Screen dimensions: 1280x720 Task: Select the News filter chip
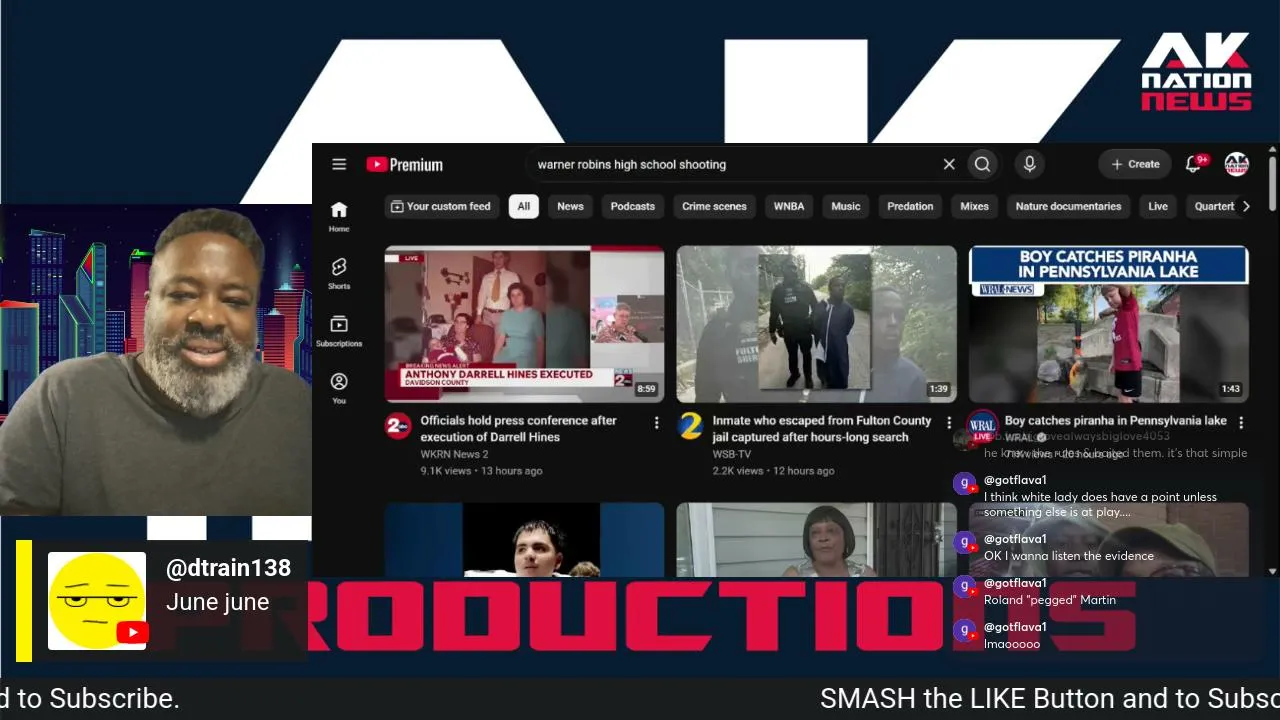[x=570, y=206]
